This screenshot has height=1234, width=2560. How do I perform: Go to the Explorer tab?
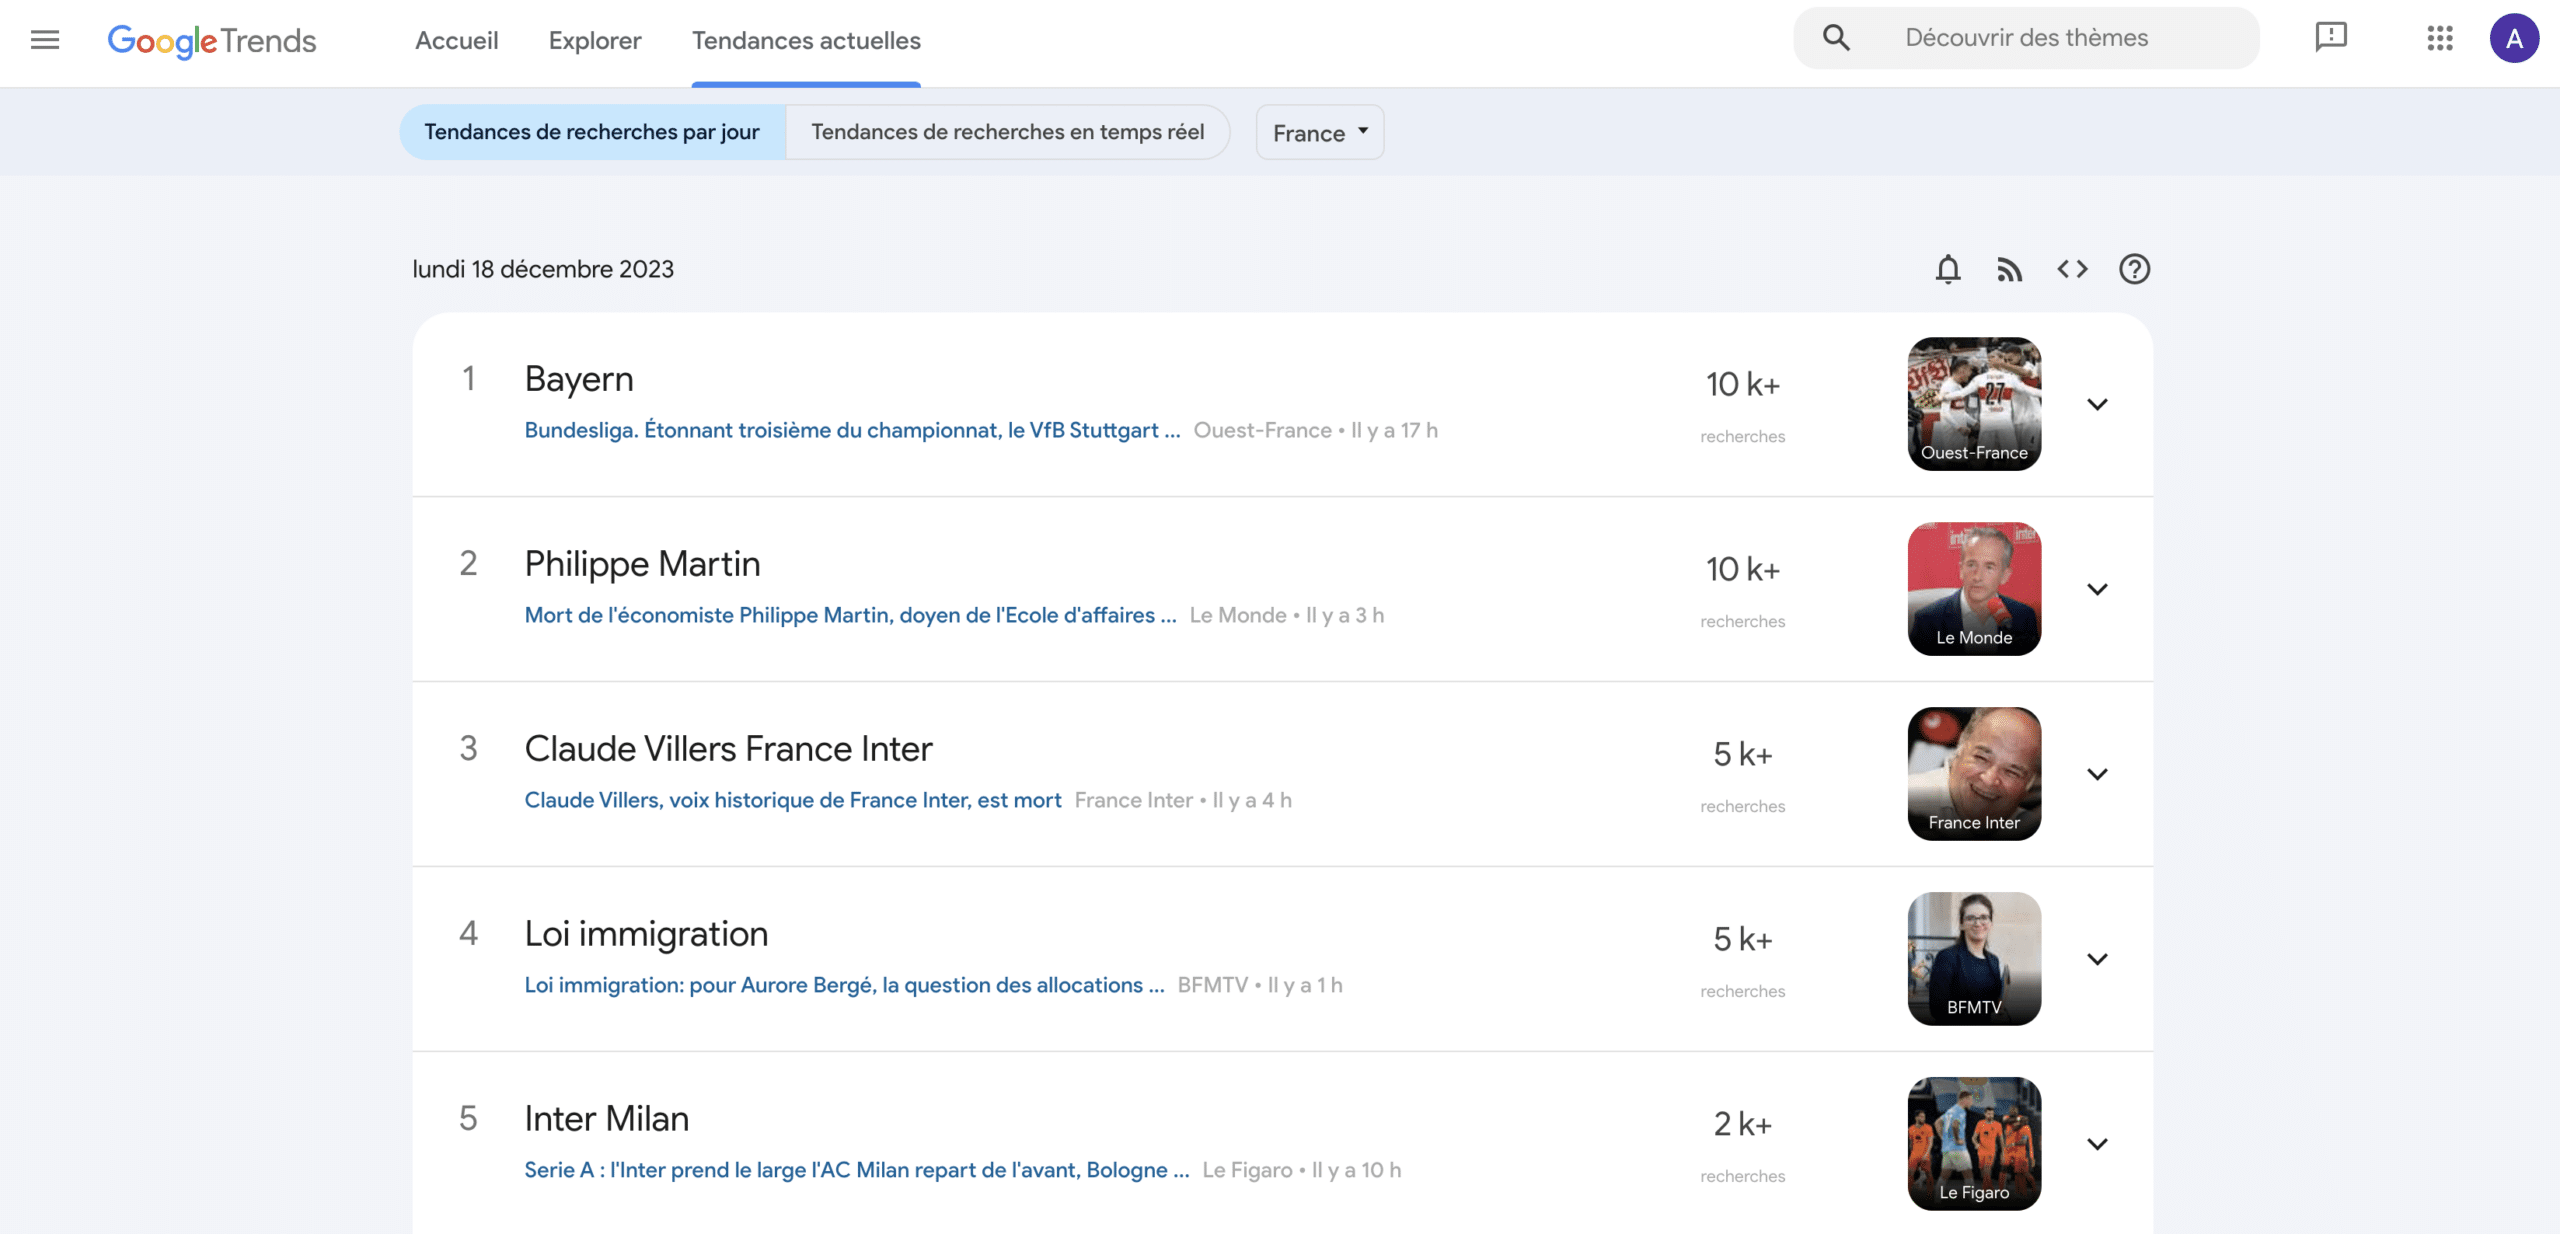pos(595,41)
